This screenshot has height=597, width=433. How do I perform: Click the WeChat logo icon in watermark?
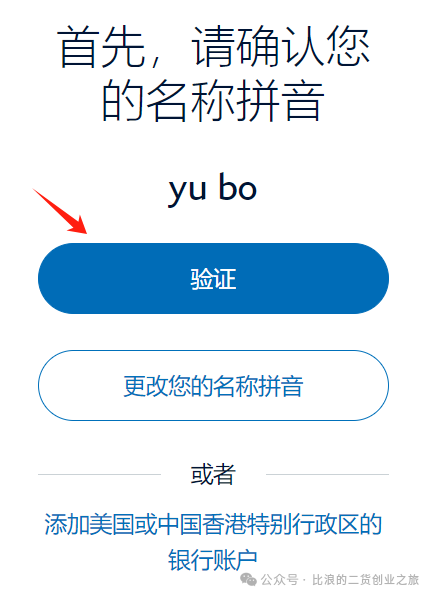[x=248, y=580]
